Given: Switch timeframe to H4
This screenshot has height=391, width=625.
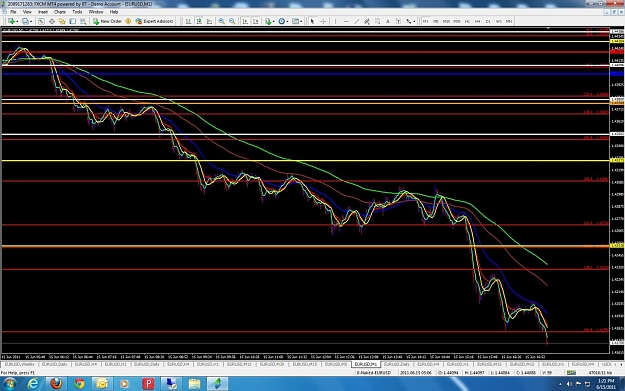Looking at the screenshot, I should pos(478,21).
